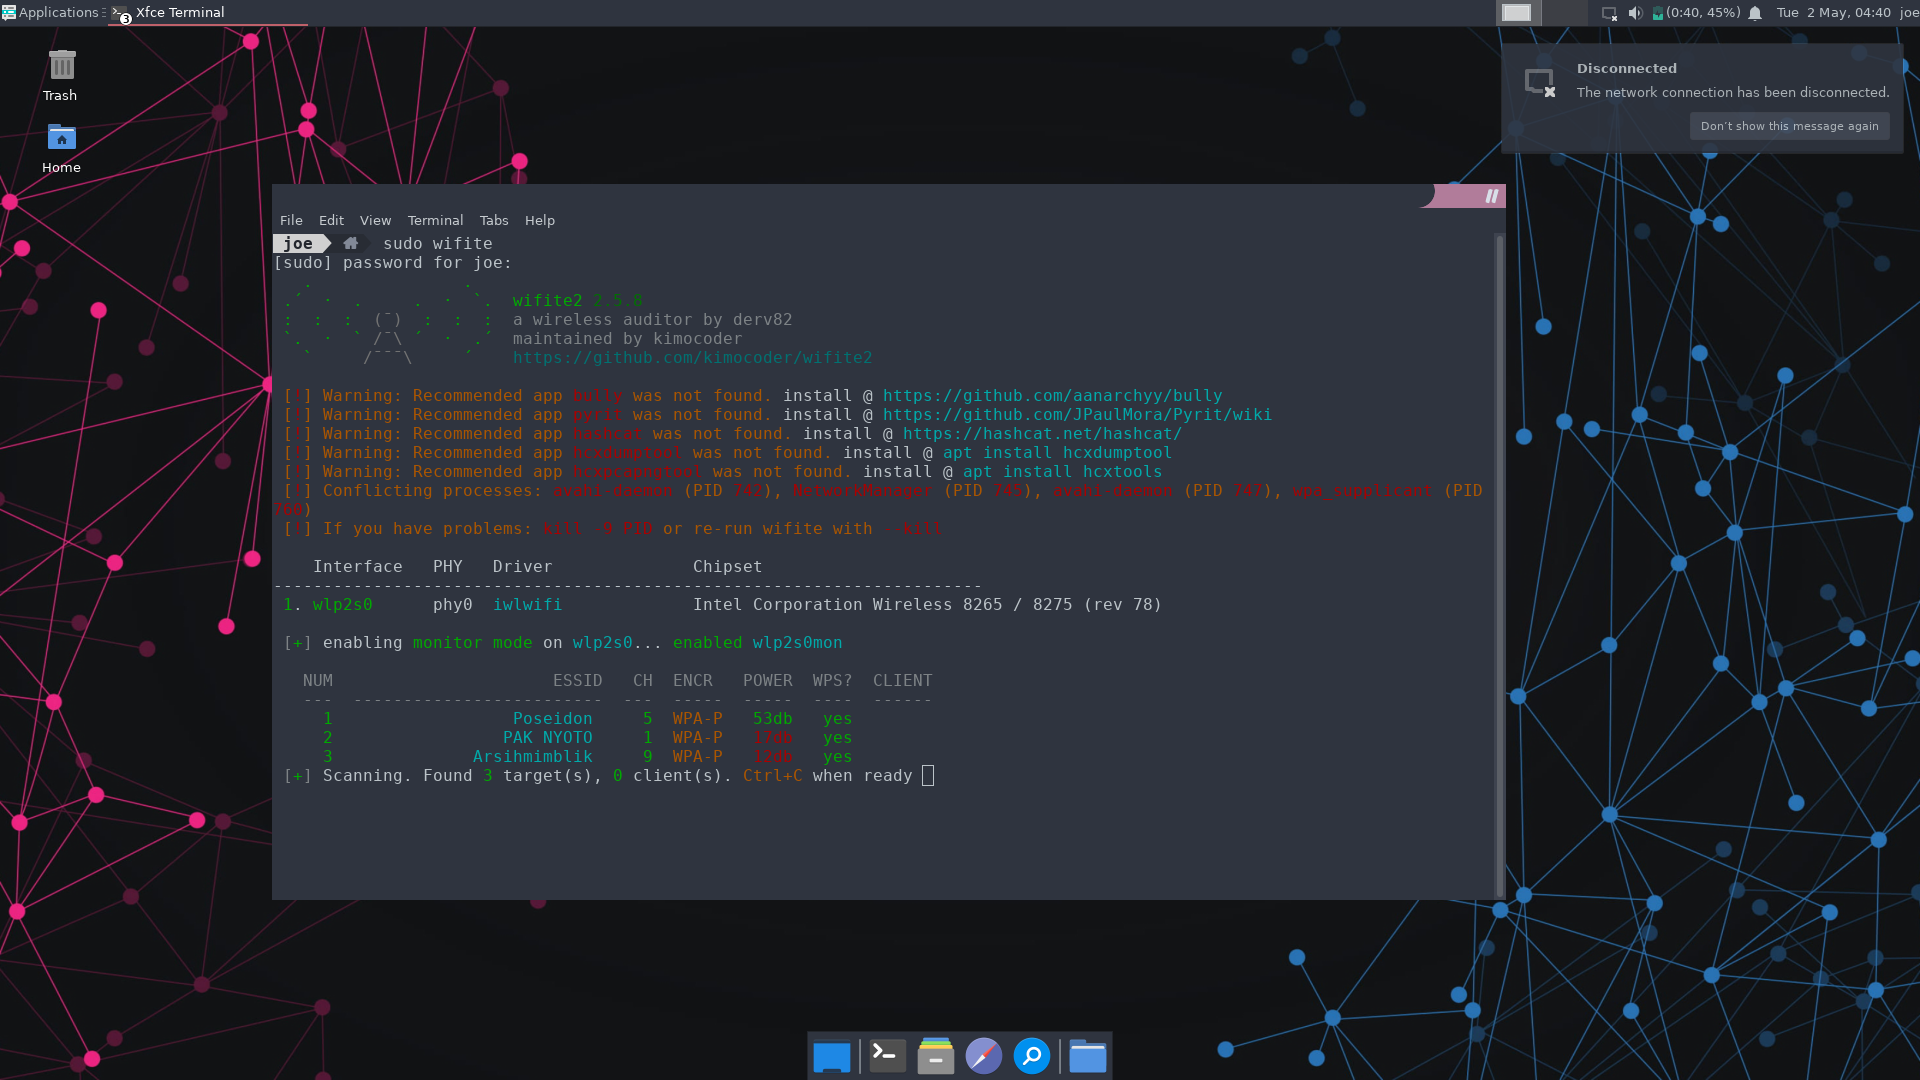Click the notification bell tray icon
Screen dimensions: 1920x1080
click(x=1755, y=13)
